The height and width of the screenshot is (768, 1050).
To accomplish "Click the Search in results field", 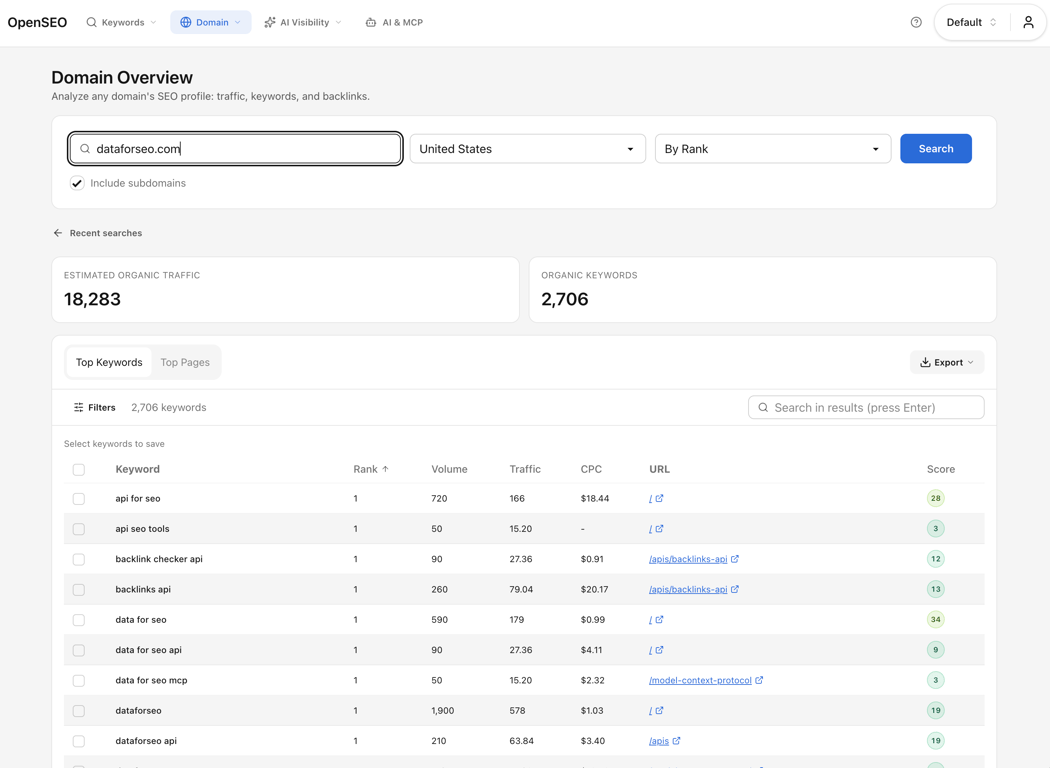I will click(x=866, y=407).
